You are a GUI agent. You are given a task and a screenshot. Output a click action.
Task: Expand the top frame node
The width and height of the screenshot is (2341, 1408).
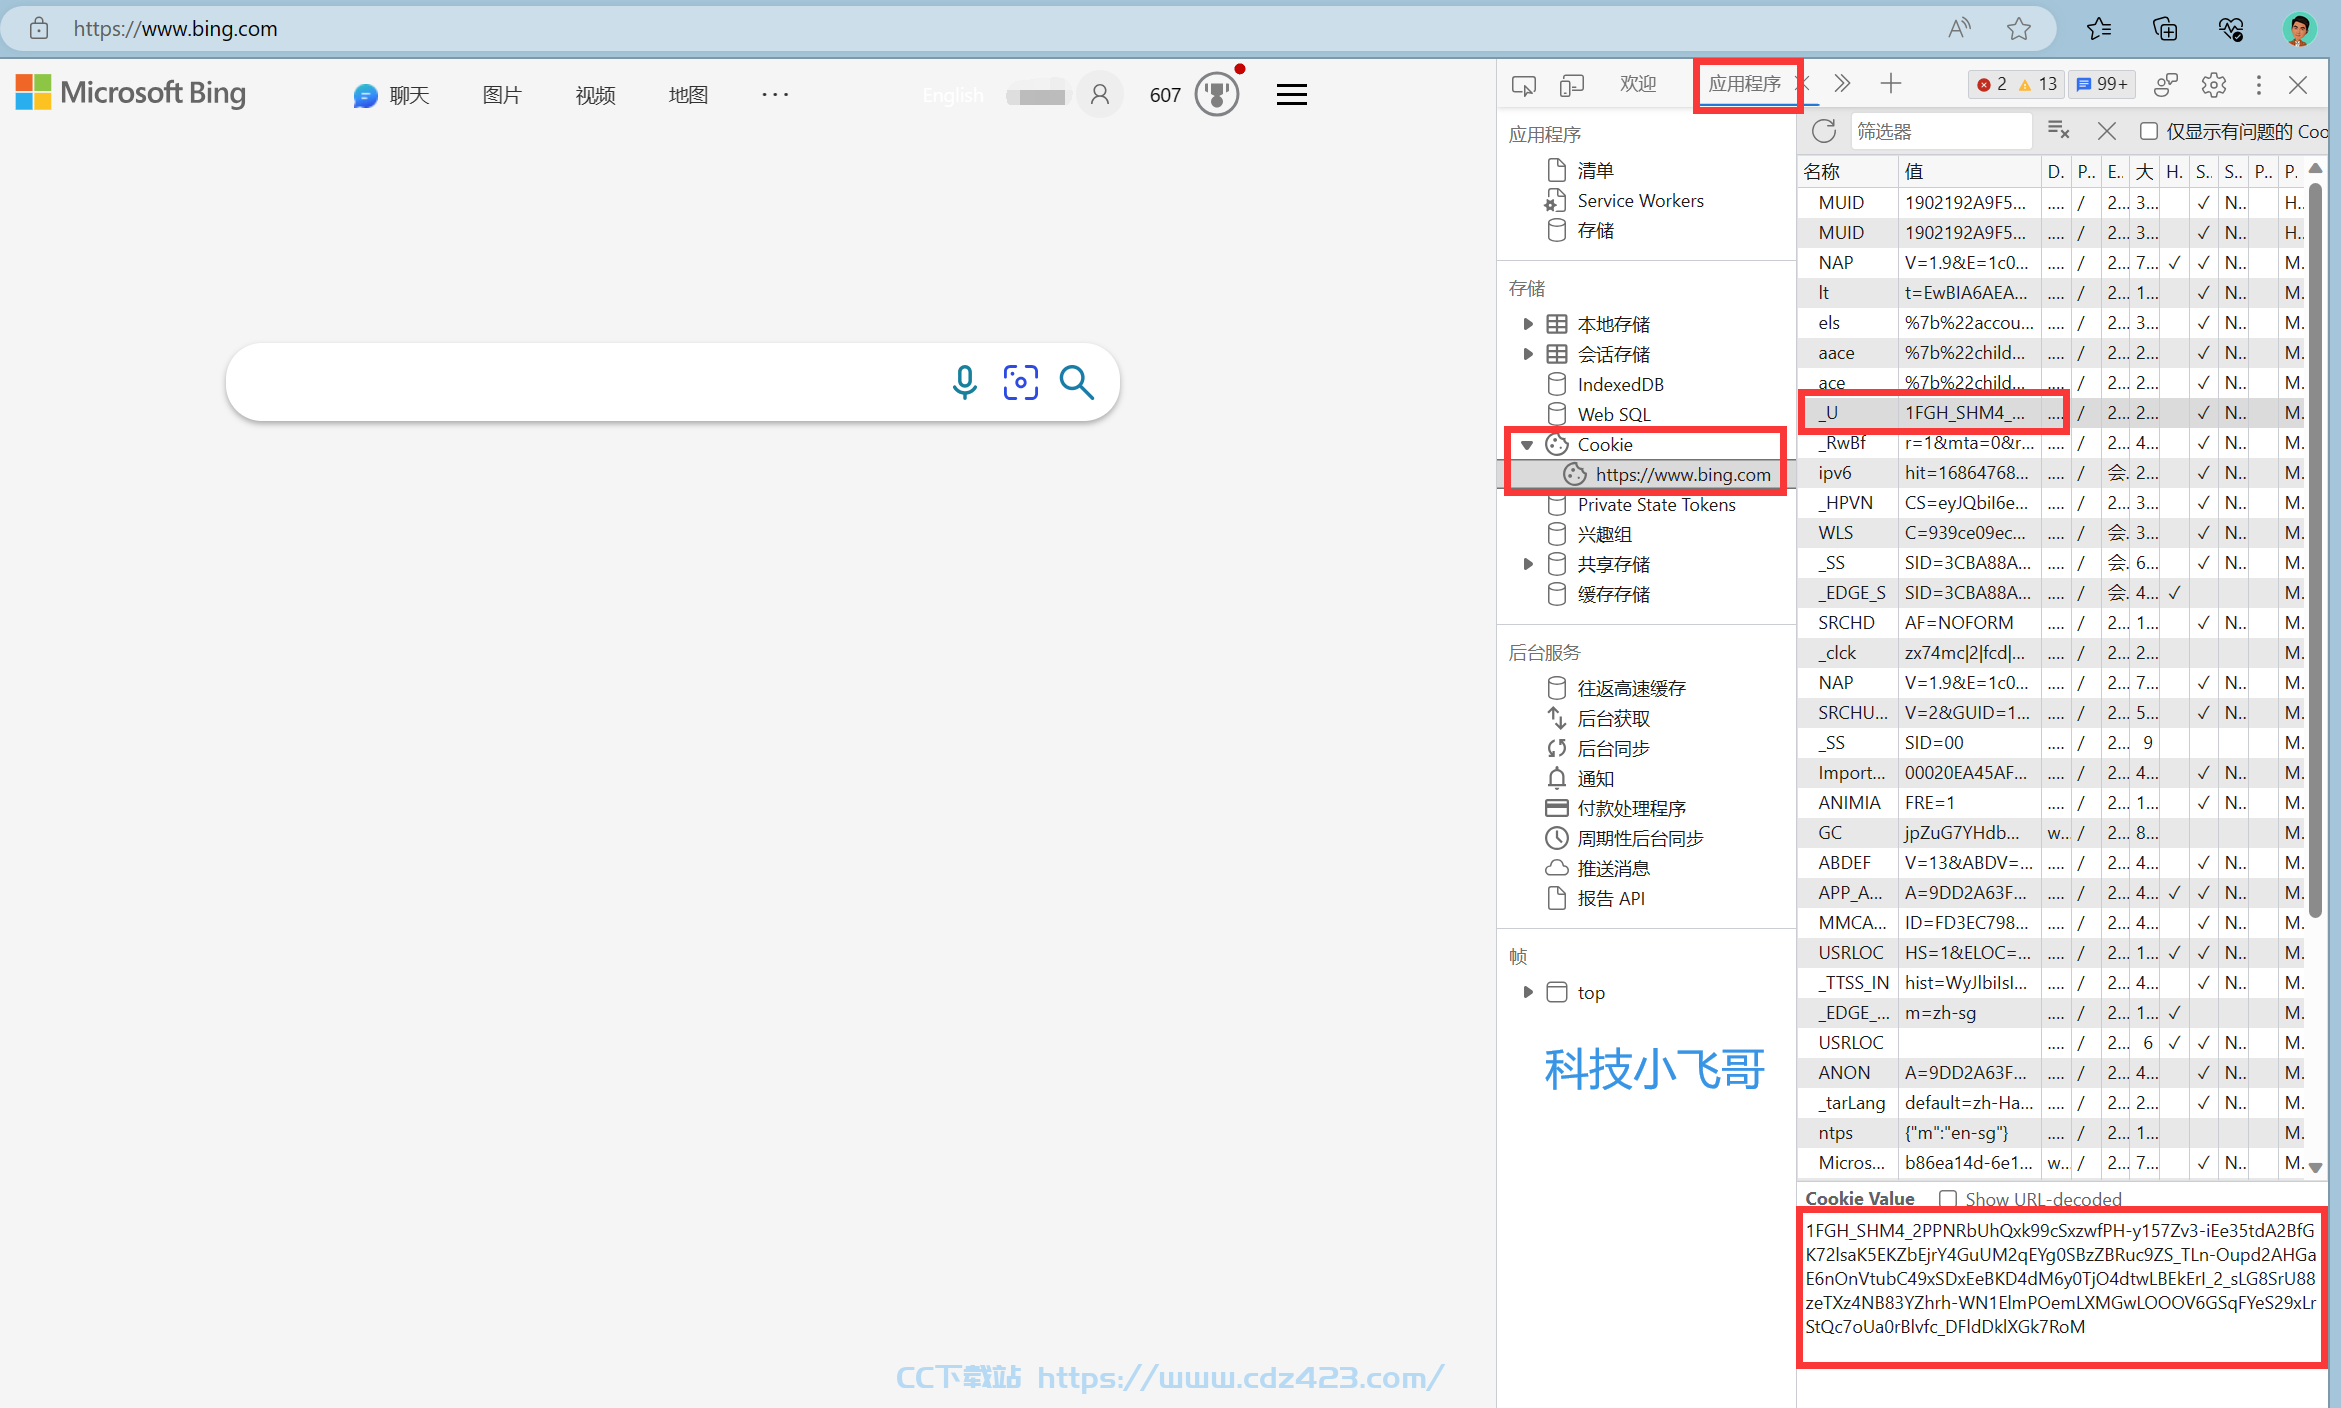tap(1527, 992)
